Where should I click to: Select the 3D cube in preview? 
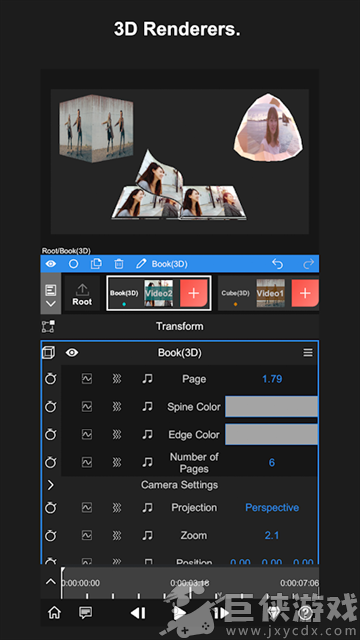96,128
